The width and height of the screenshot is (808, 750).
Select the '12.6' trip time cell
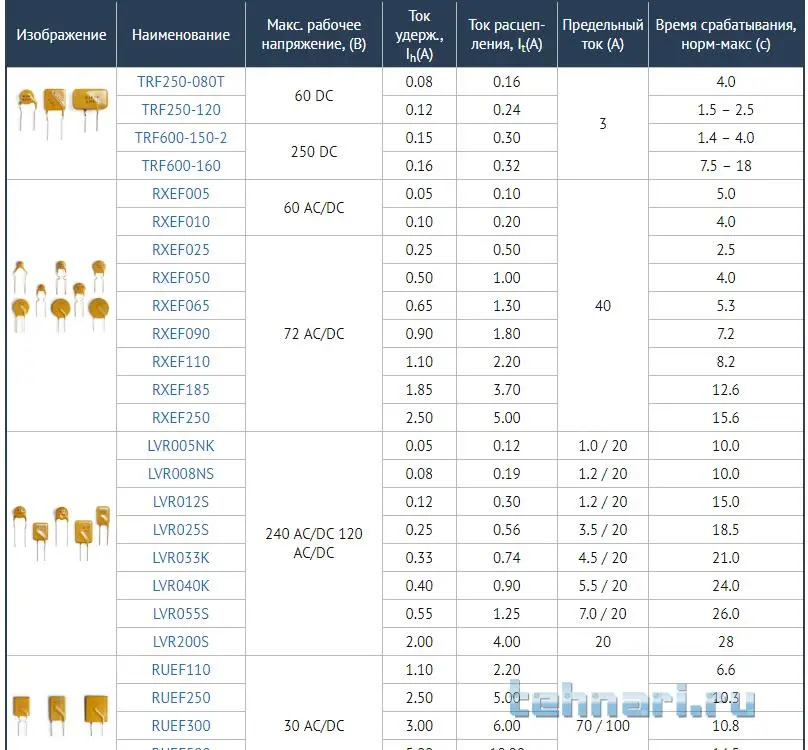tap(726, 390)
